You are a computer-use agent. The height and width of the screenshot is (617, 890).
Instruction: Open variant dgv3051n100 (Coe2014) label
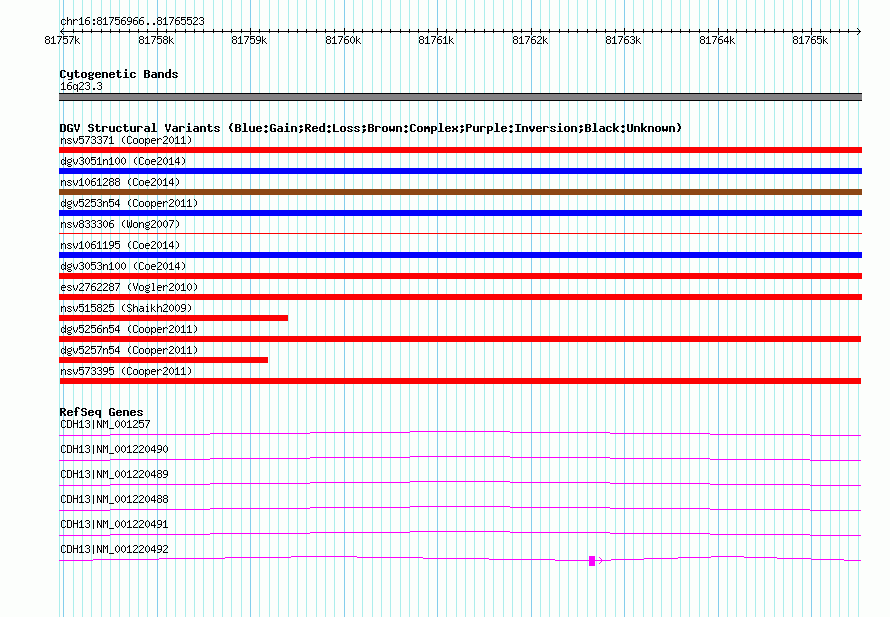tap(123, 161)
